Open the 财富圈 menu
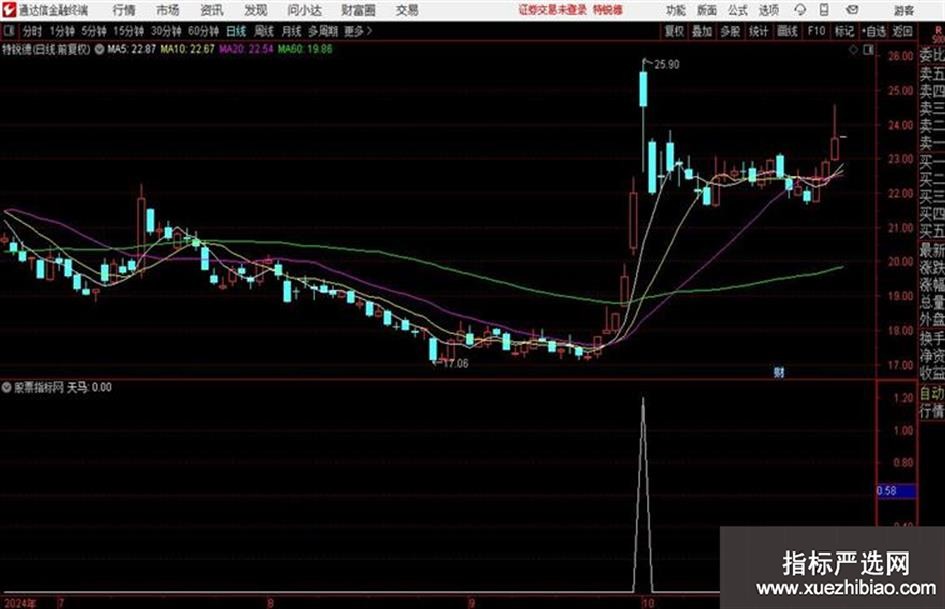This screenshot has height=609, width=945. (x=358, y=10)
